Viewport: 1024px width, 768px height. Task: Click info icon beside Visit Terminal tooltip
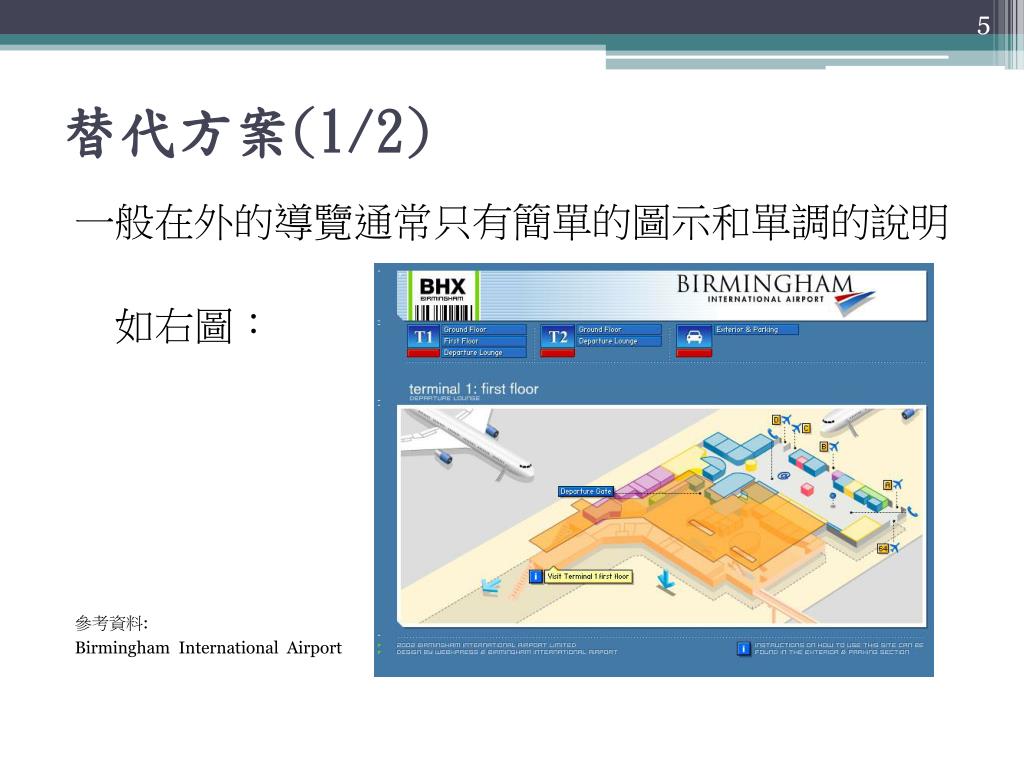tap(536, 577)
